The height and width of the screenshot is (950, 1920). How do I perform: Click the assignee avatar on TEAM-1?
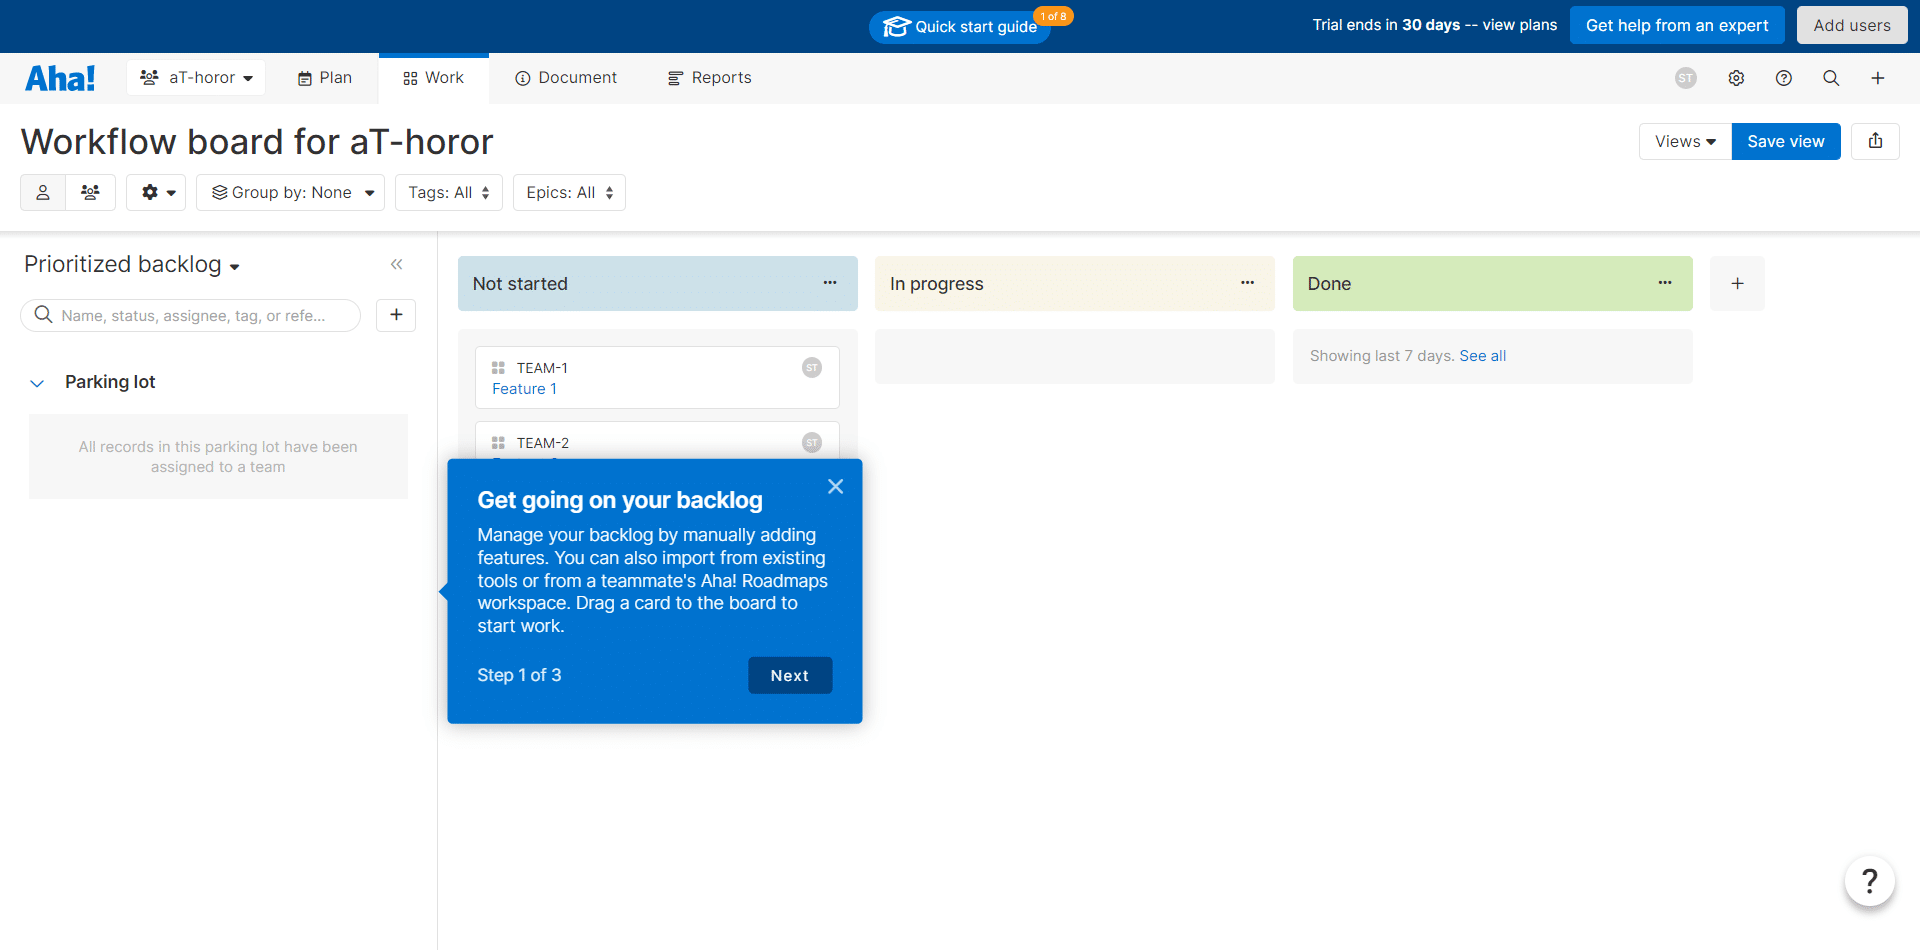click(812, 368)
